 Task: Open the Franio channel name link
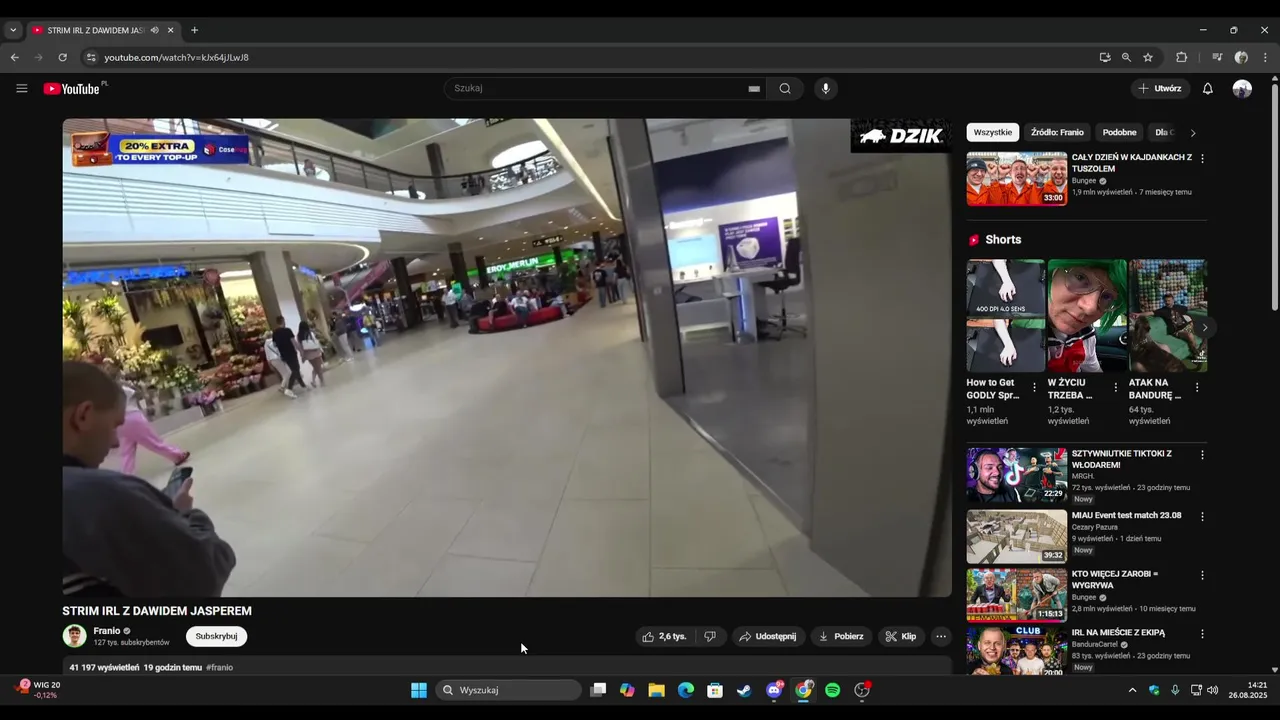(107, 631)
